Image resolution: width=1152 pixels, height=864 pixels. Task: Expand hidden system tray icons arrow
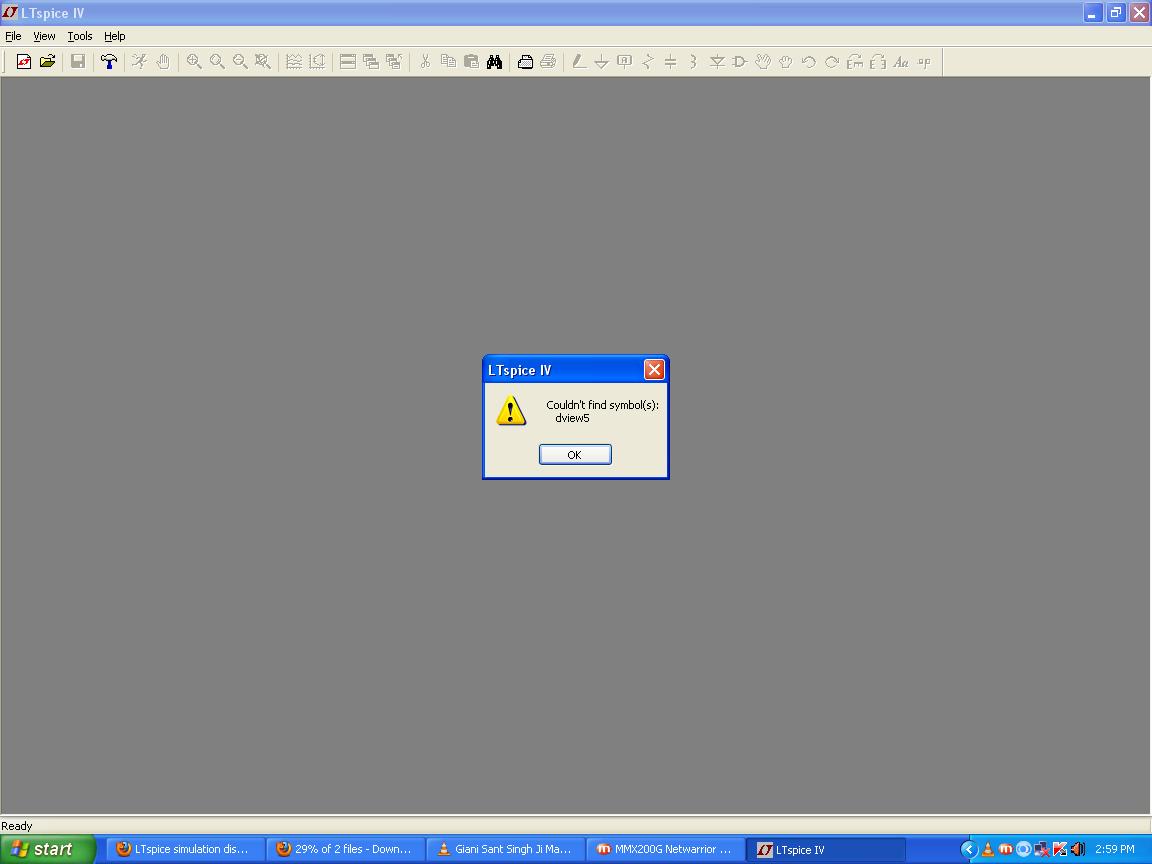(x=969, y=849)
